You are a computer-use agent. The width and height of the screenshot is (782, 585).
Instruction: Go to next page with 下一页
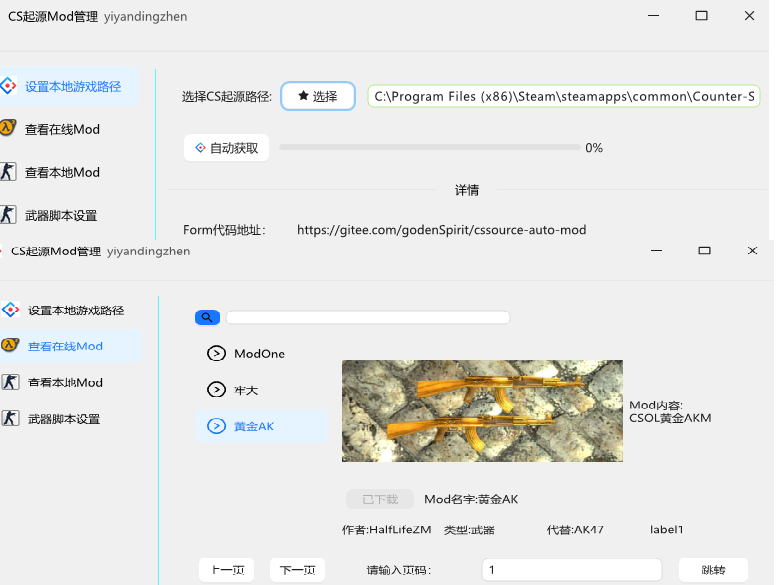(x=297, y=570)
